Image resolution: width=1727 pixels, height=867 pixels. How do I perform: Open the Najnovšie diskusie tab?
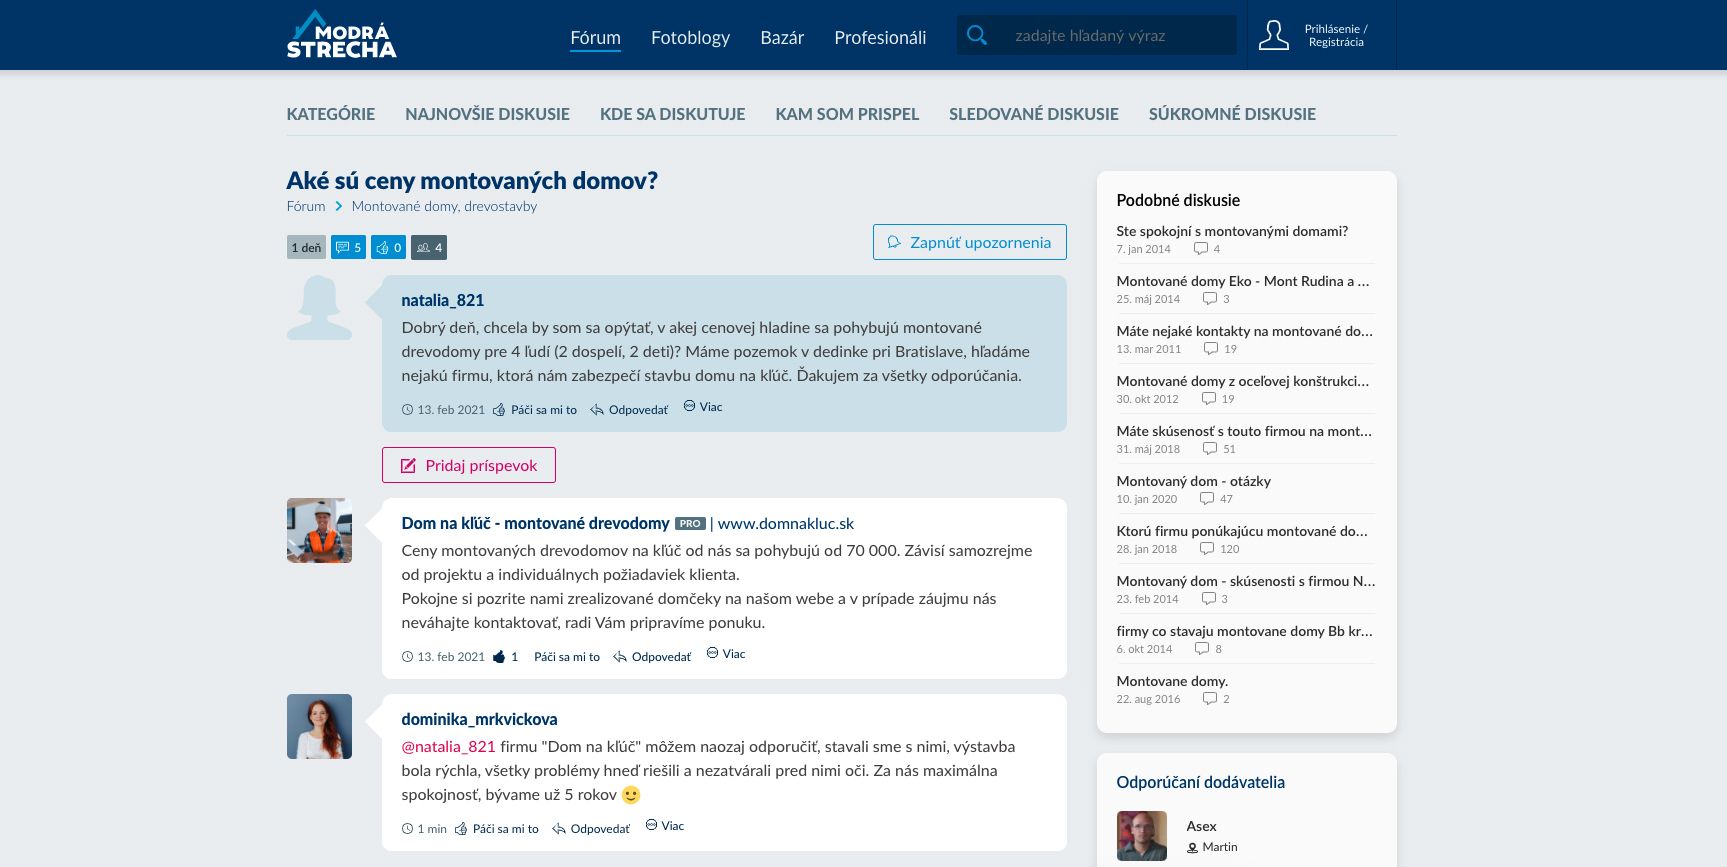487,114
